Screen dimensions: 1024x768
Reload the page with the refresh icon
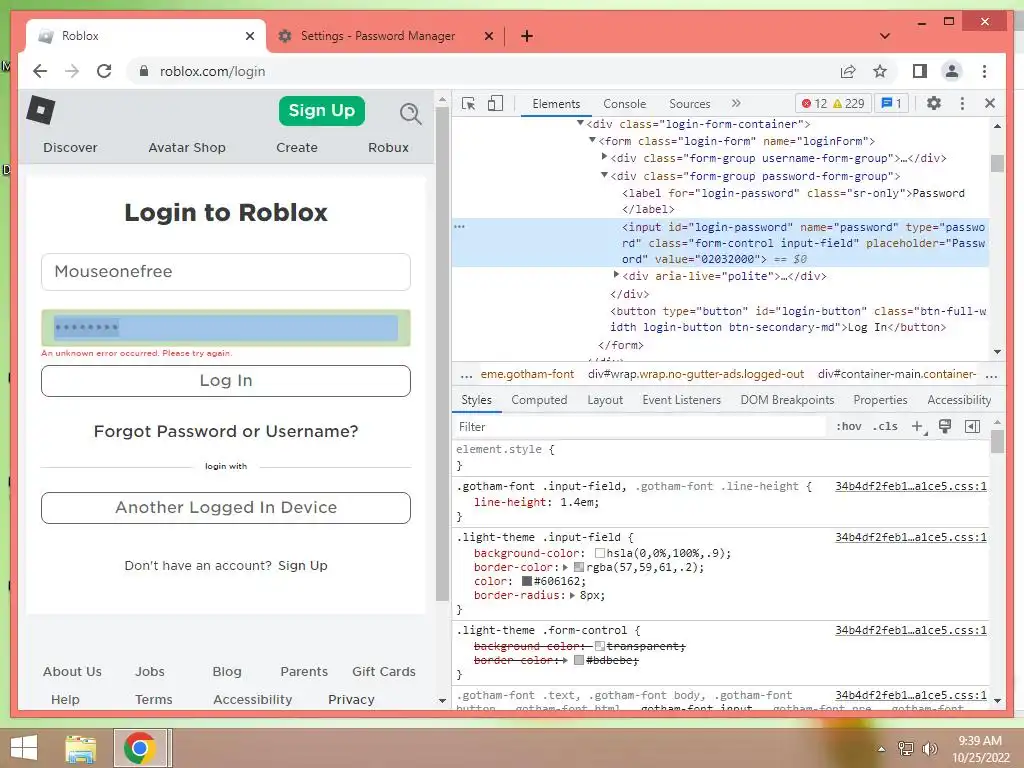pyautogui.click(x=104, y=71)
